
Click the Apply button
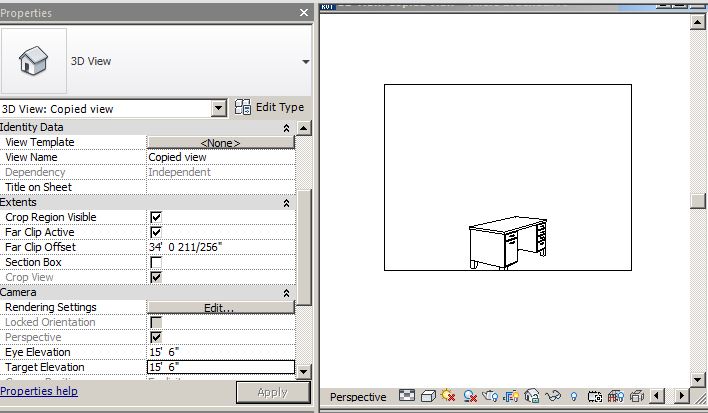(x=273, y=392)
